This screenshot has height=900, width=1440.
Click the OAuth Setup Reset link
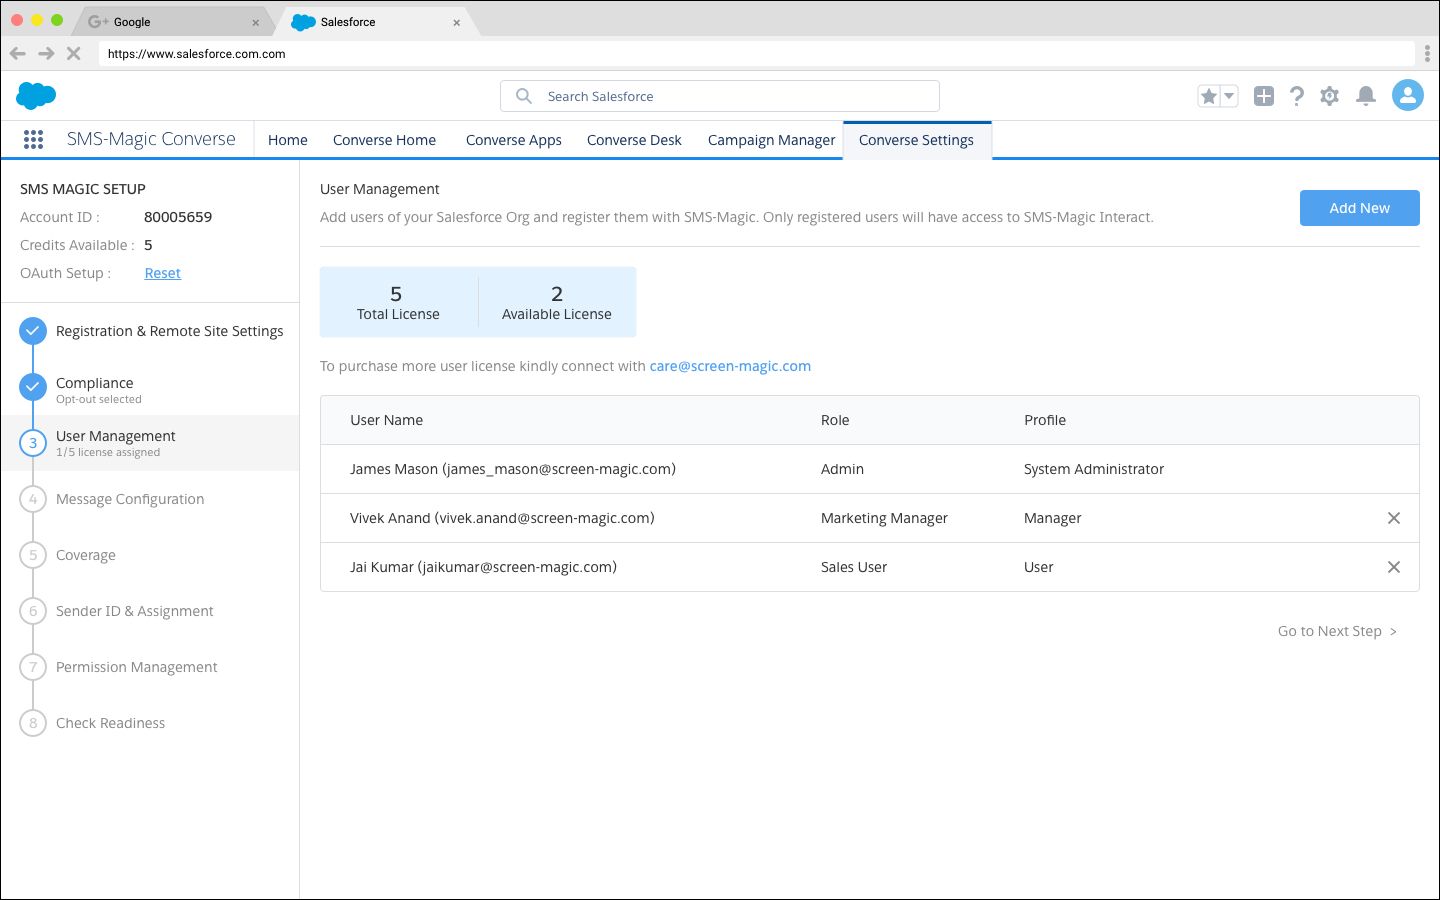[162, 273]
